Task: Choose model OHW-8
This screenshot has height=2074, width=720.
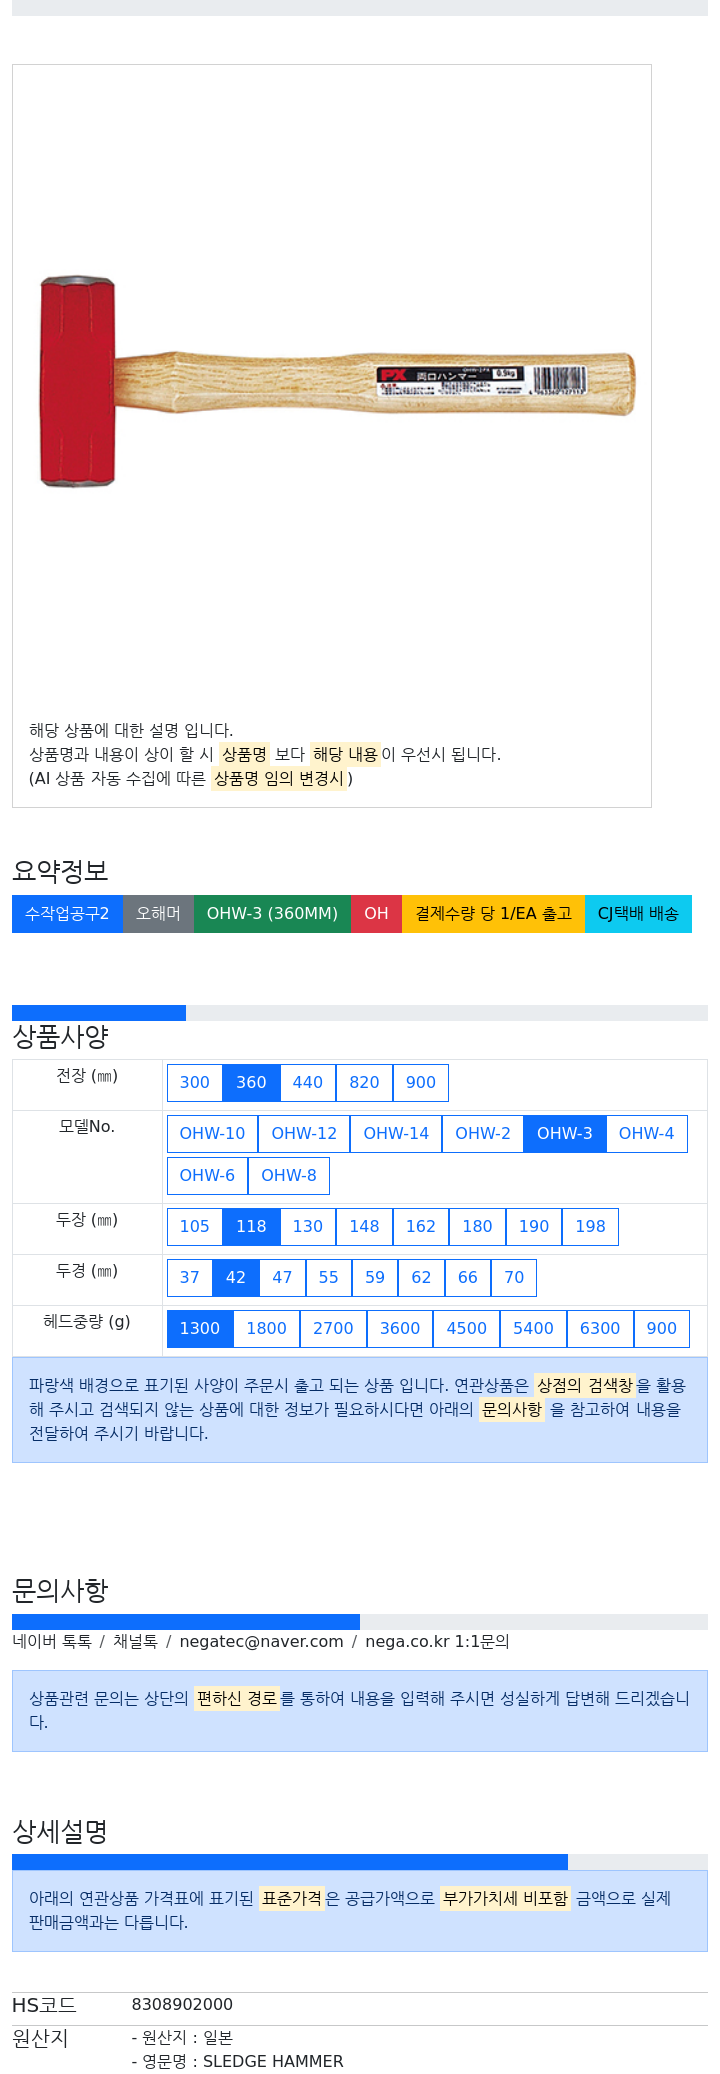Action: 289,1176
